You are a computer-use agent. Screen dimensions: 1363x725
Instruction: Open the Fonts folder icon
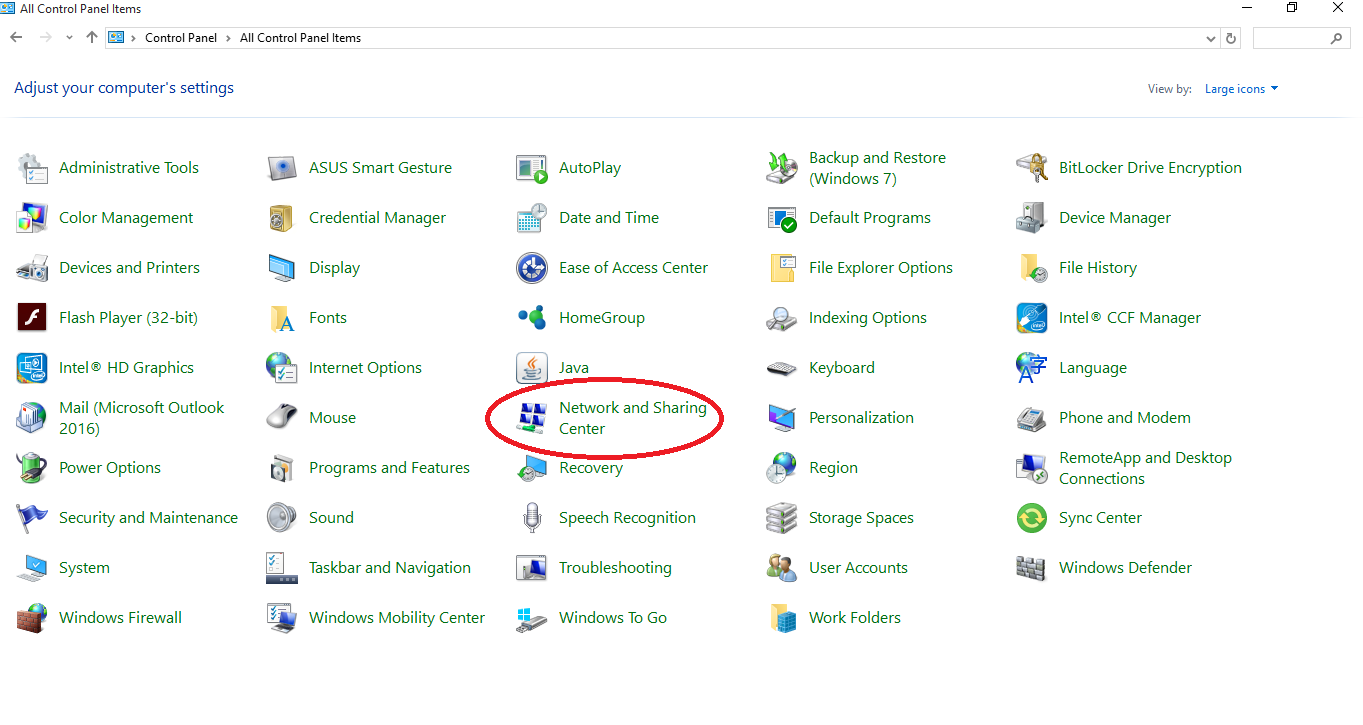click(x=282, y=318)
